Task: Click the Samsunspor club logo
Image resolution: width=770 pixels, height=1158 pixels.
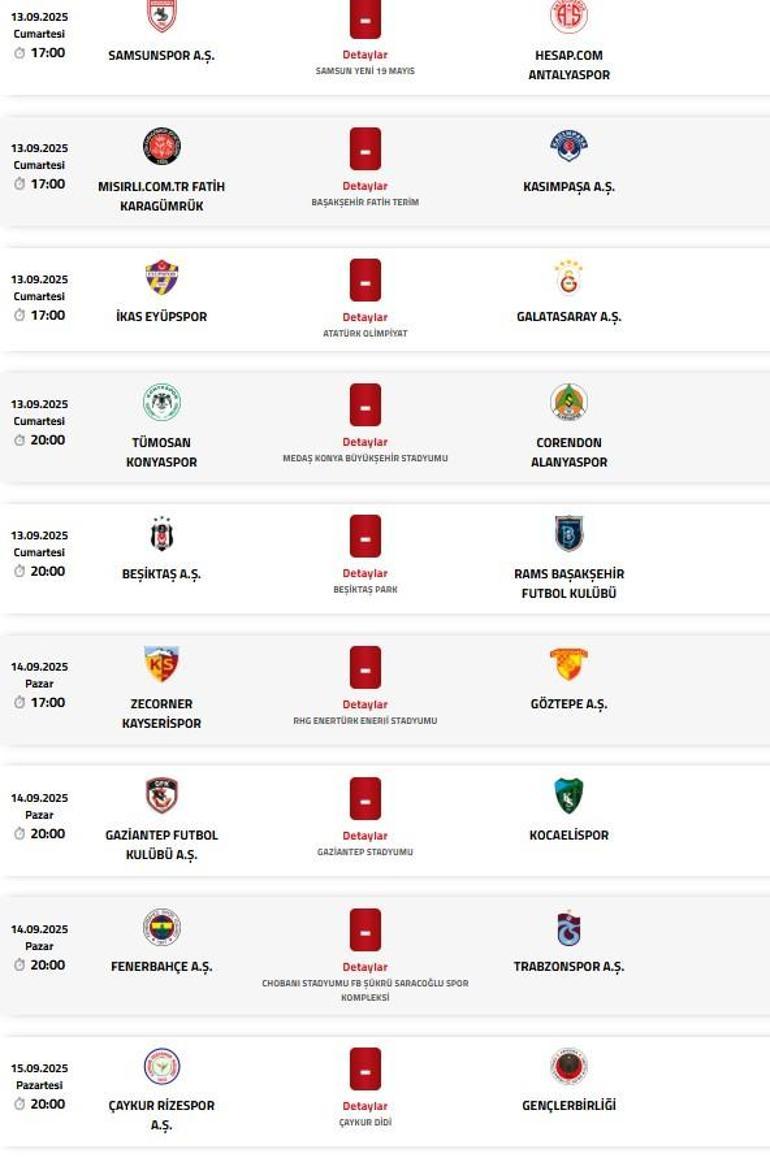Action: [162, 16]
